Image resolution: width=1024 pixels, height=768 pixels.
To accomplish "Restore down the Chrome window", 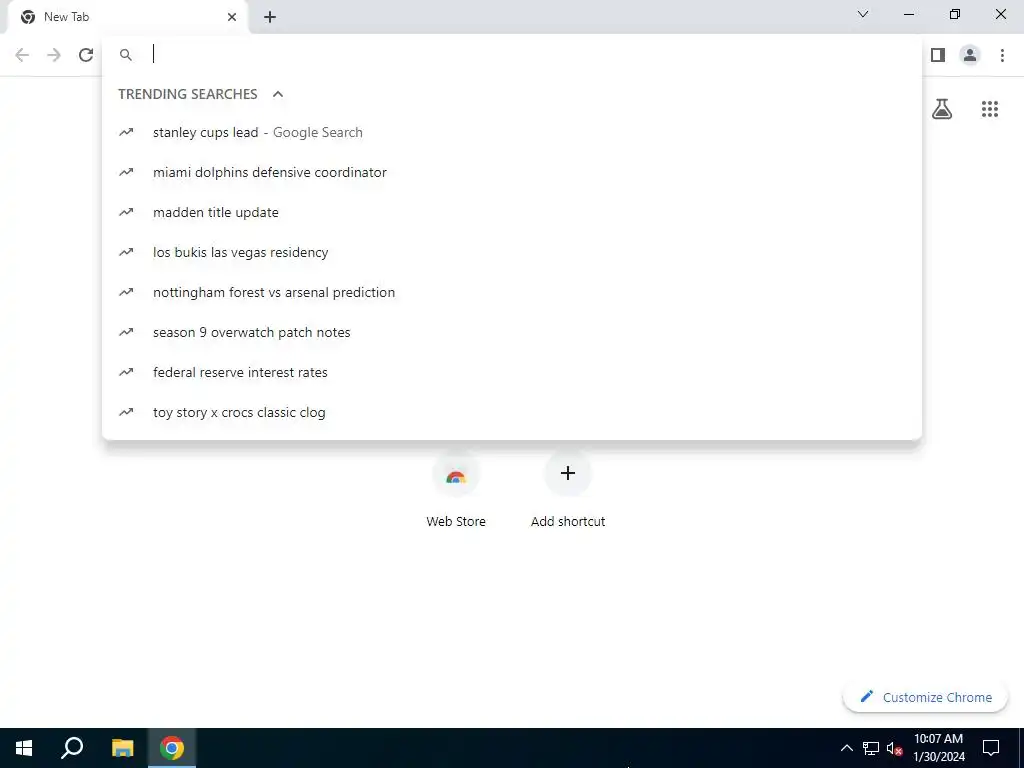I will point(955,14).
